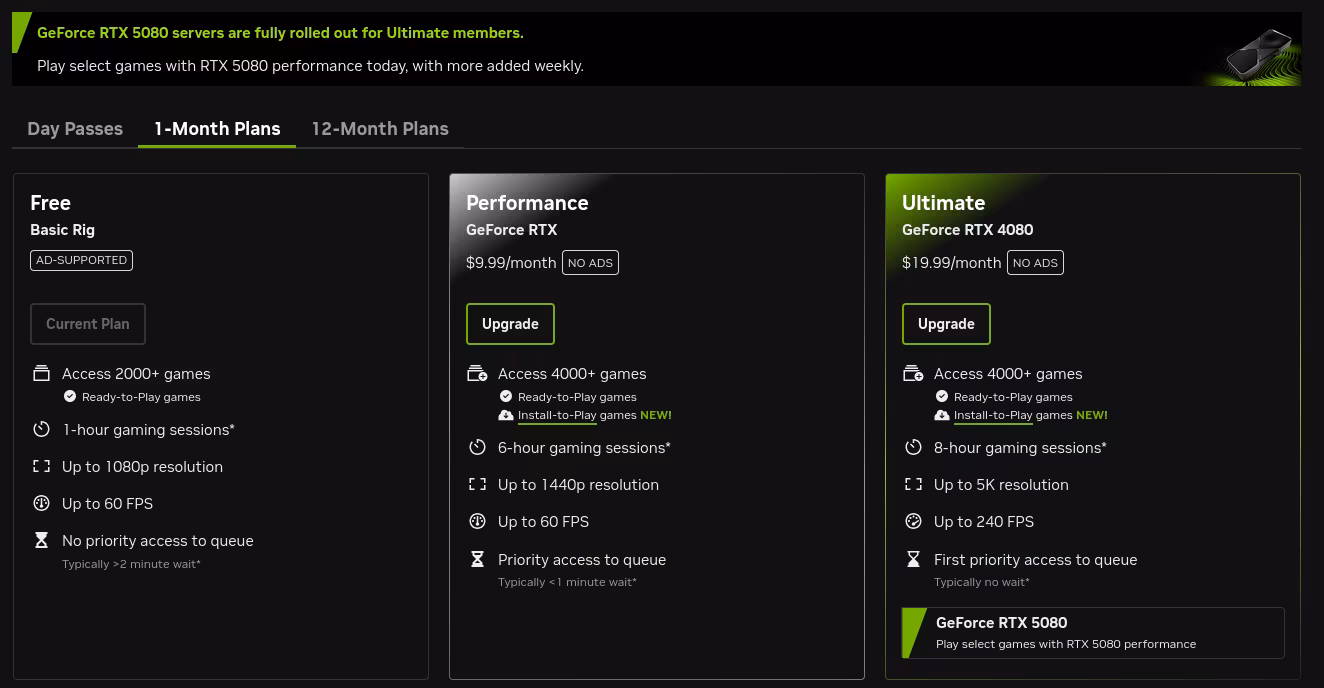The image size is (1324, 688).
Task: Click the hourglass icon next to Priority access
Action: click(477, 559)
